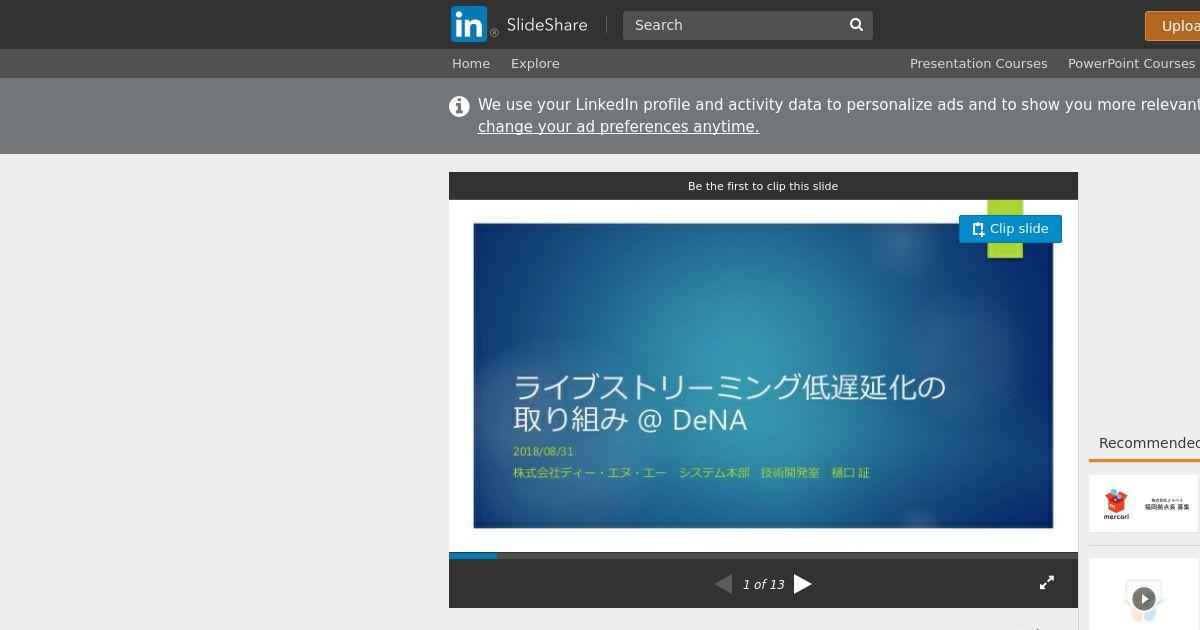Click the 'Recommended' heading

click(x=1149, y=443)
